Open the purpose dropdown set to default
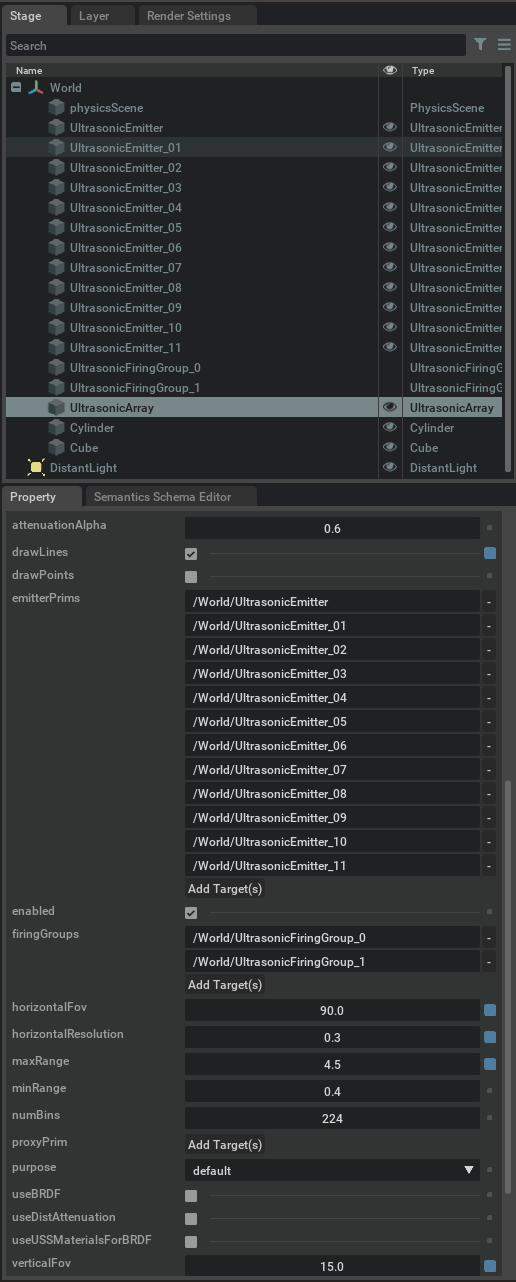Screen dimensions: 516x1282 pyautogui.click(x=332, y=1170)
